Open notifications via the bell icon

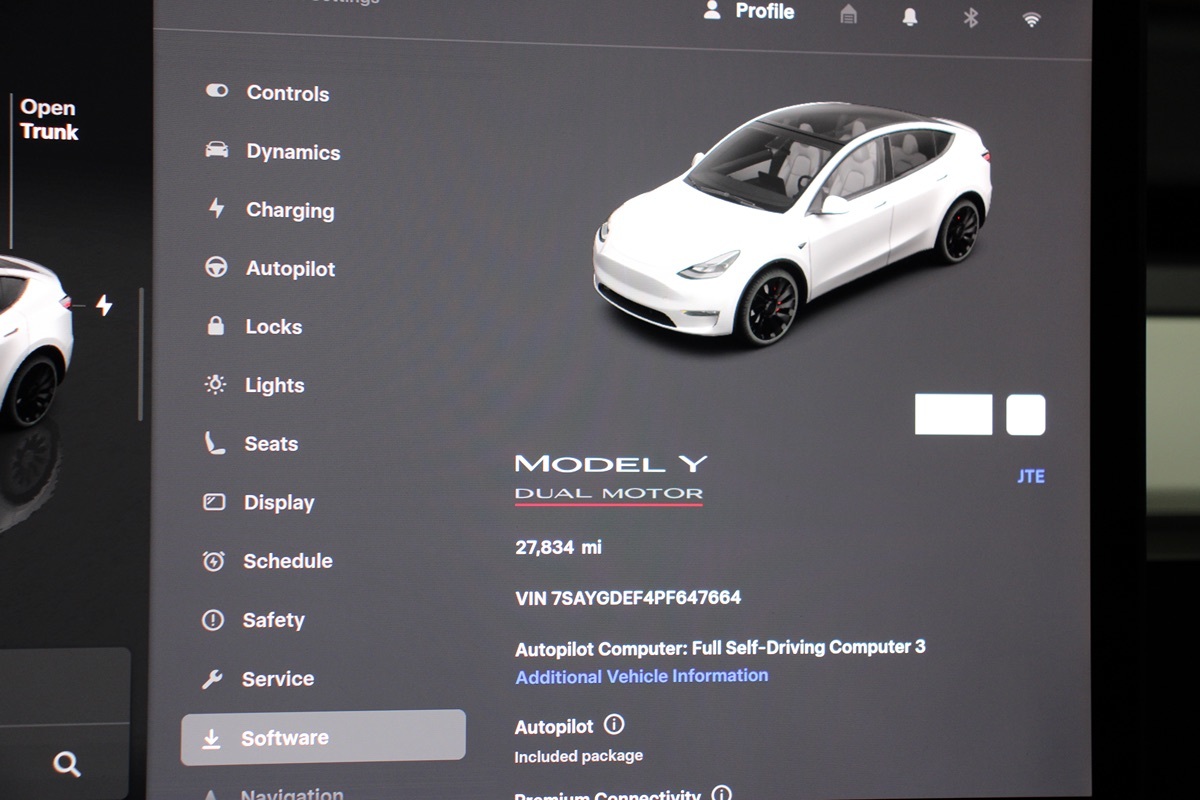(x=909, y=16)
